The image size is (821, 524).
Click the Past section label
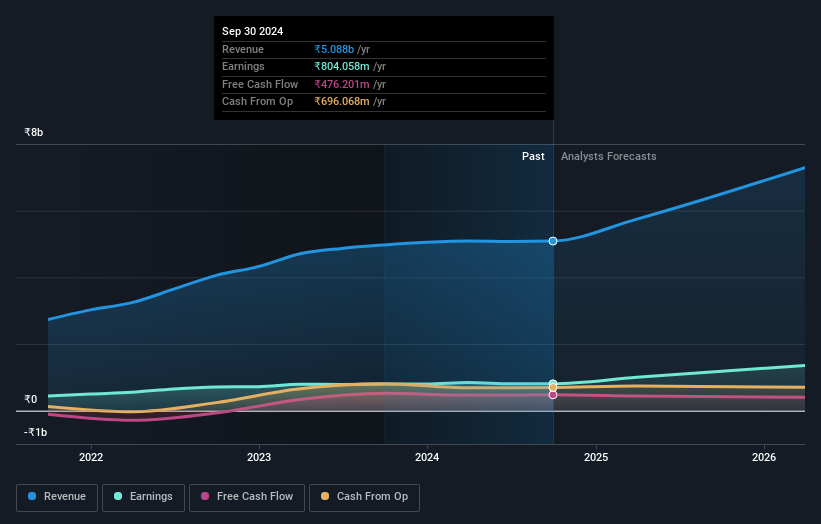533,157
